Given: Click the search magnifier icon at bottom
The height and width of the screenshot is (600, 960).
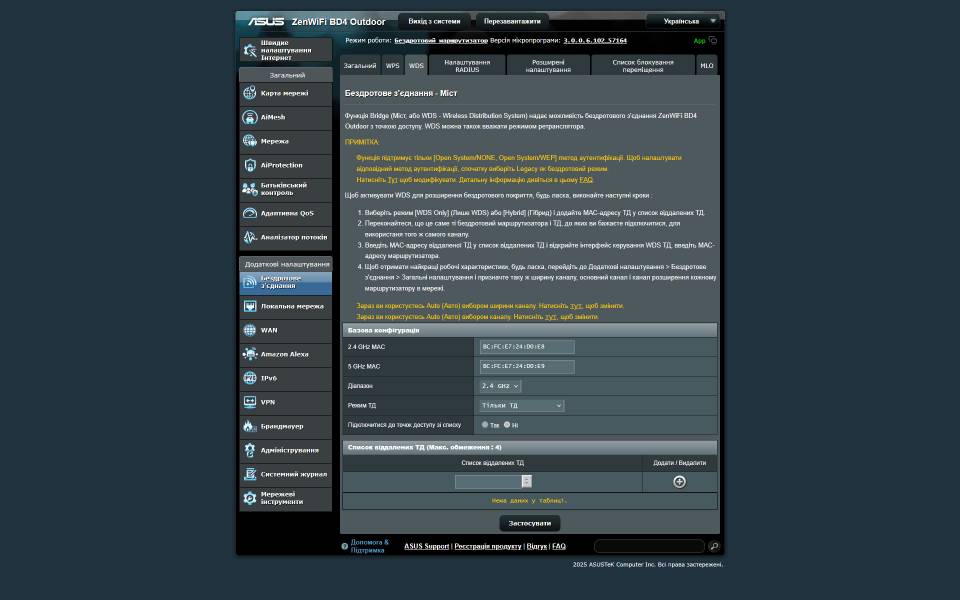Looking at the screenshot, I should tap(714, 547).
